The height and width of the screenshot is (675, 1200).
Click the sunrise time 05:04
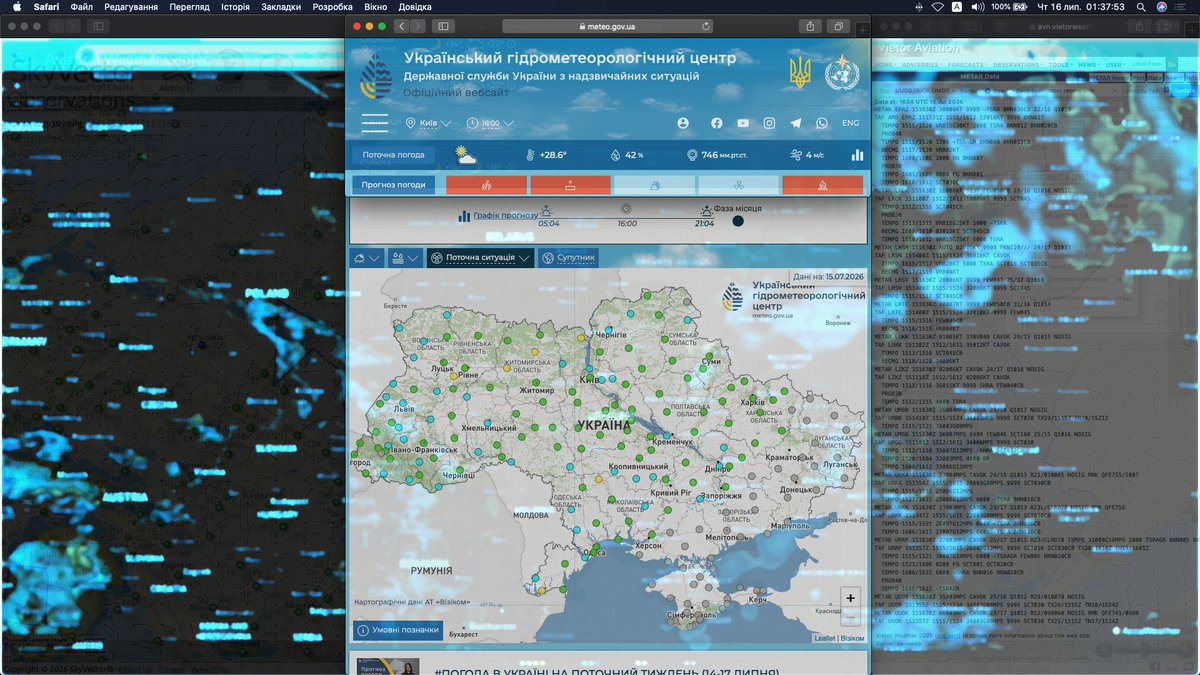[x=548, y=223]
